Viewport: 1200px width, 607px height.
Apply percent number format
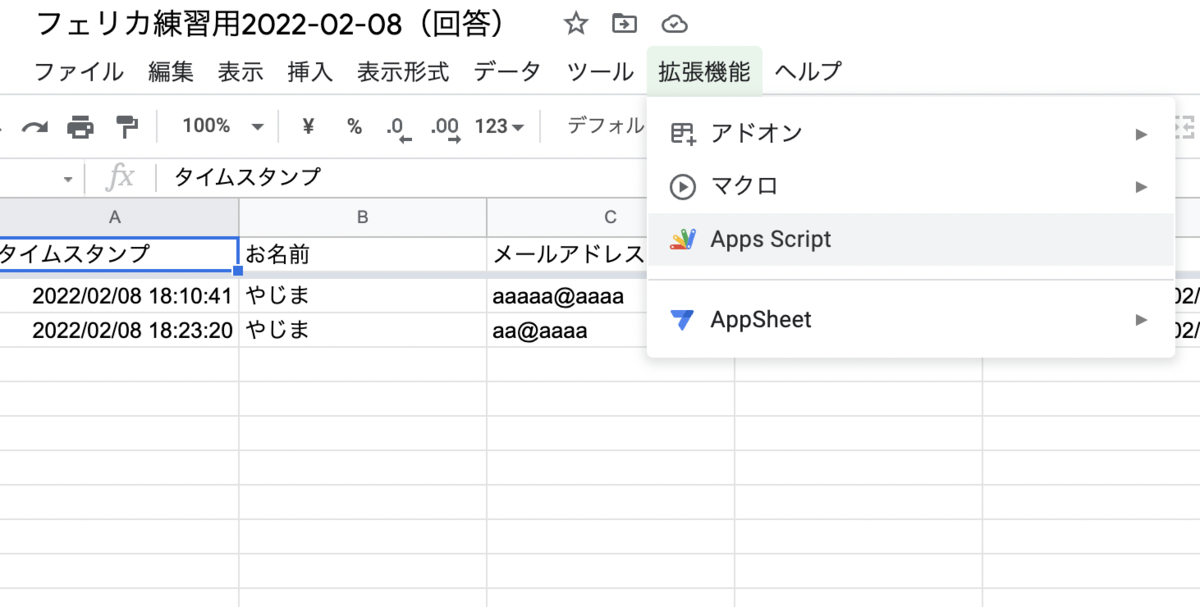click(354, 126)
